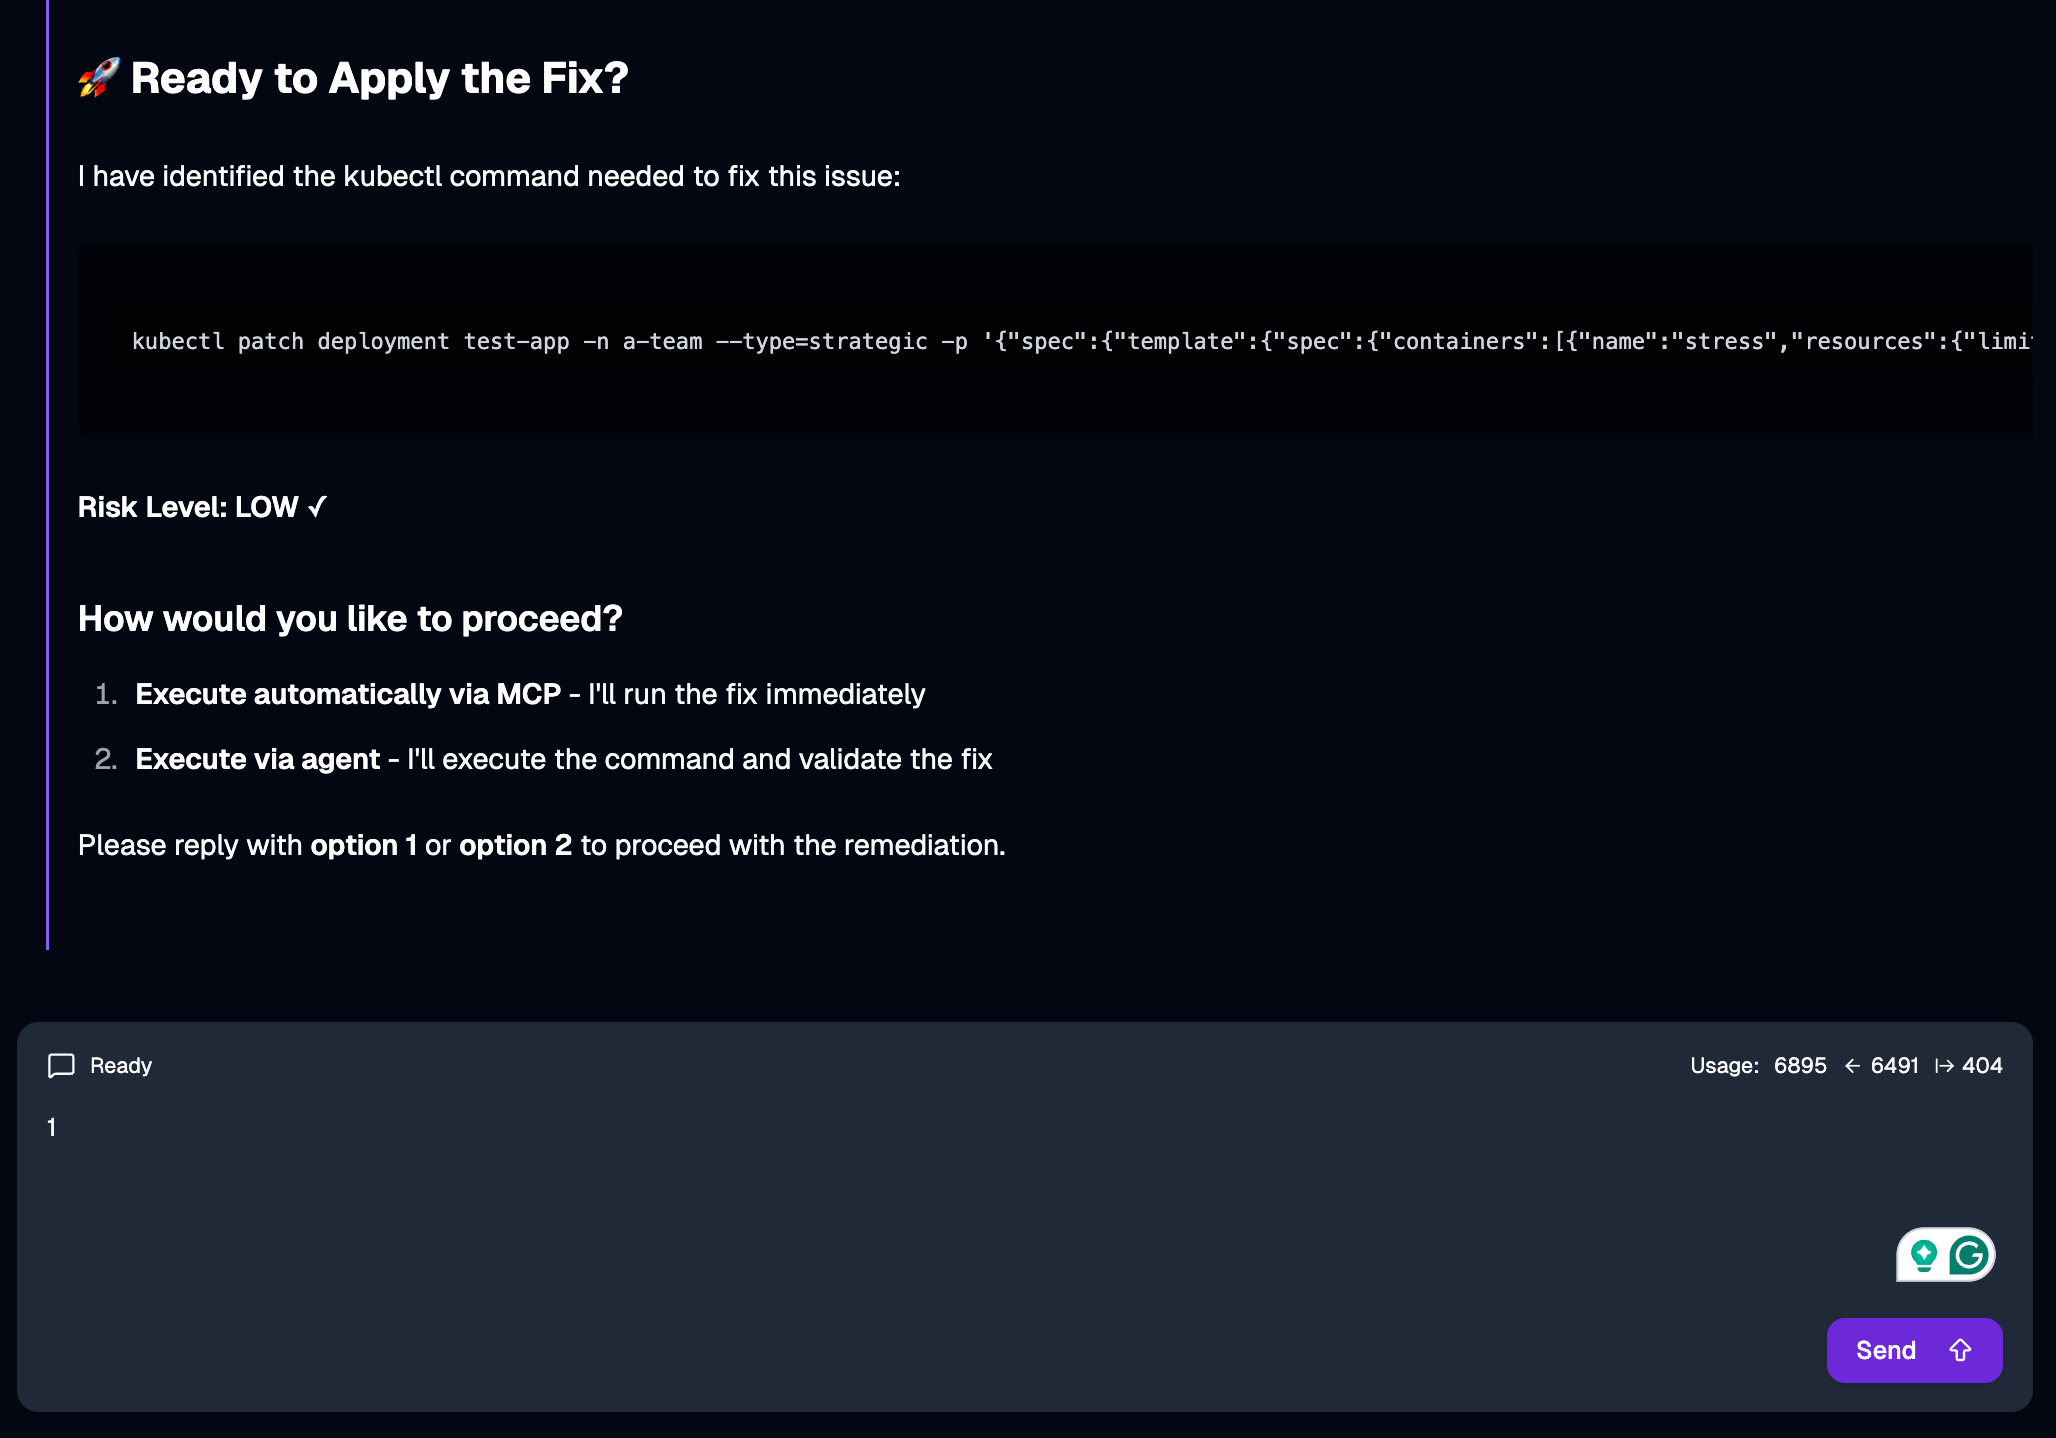The image size is (2056, 1438).
Task: Click the left arrow icon before 6491
Action: (x=1852, y=1066)
